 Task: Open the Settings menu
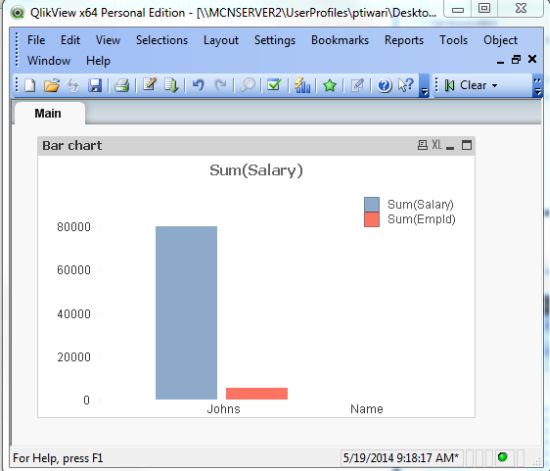click(275, 40)
